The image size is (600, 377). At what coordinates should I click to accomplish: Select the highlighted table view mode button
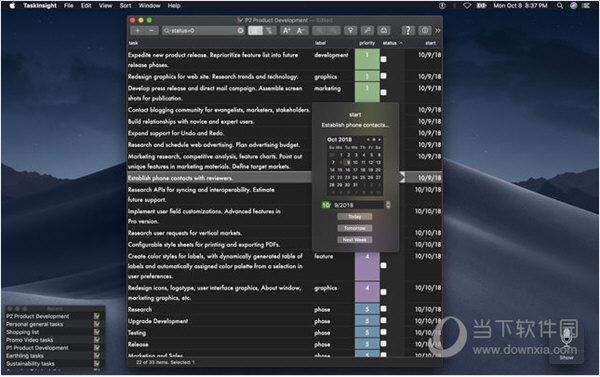click(255, 31)
